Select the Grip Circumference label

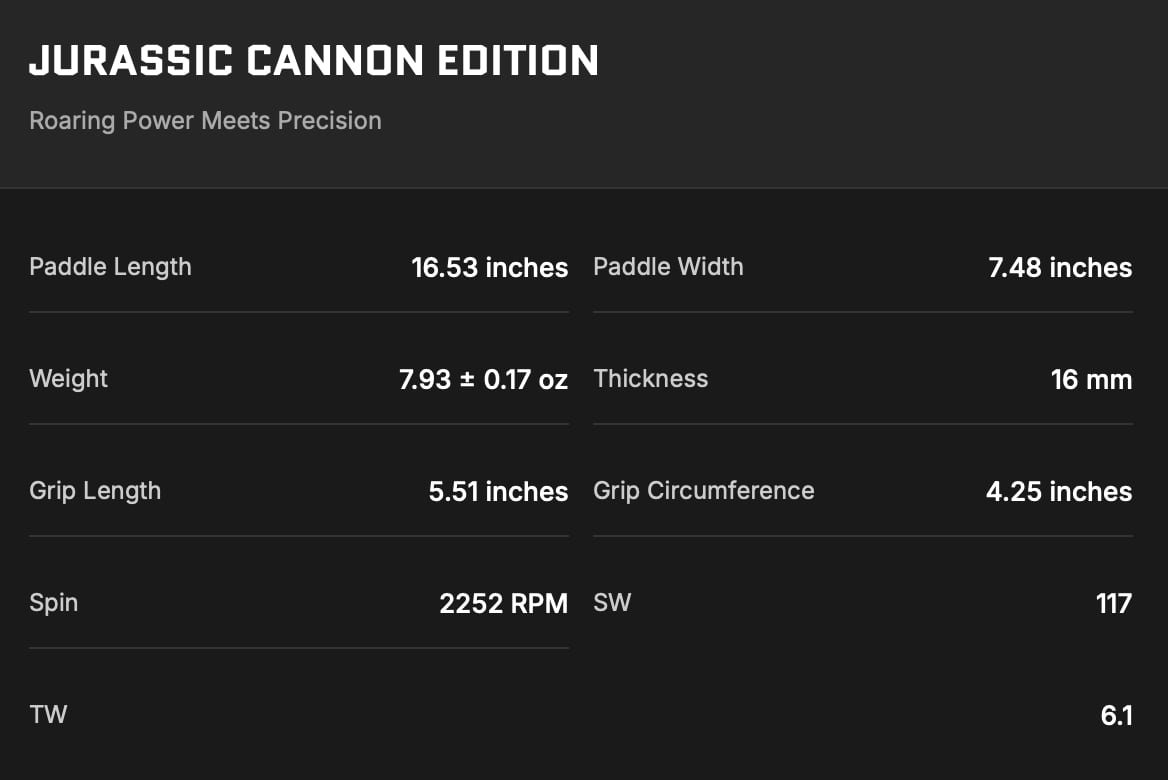tap(703, 491)
